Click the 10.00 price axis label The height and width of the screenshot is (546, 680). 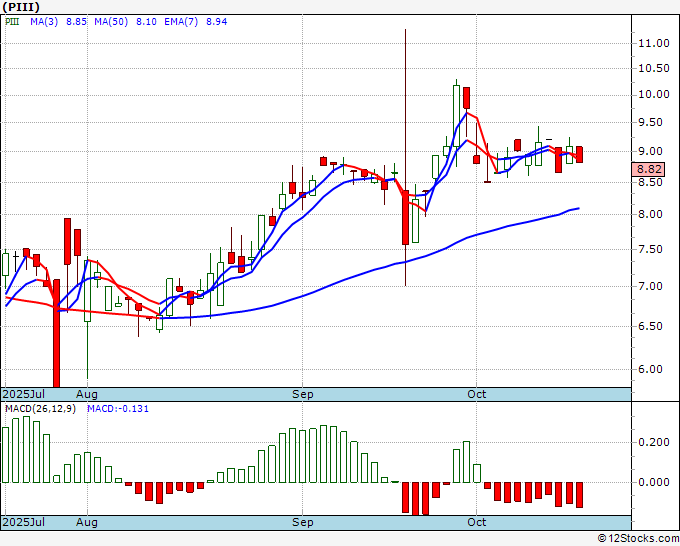[654, 95]
